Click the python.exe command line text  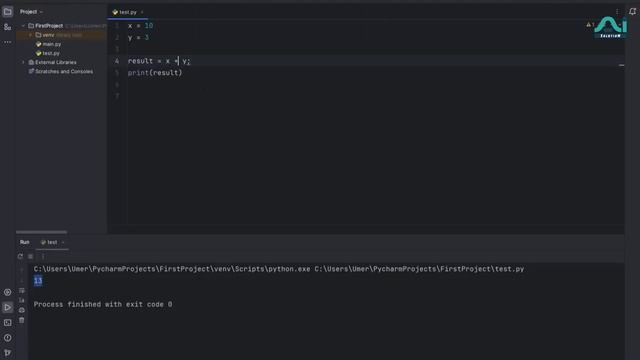279,269
